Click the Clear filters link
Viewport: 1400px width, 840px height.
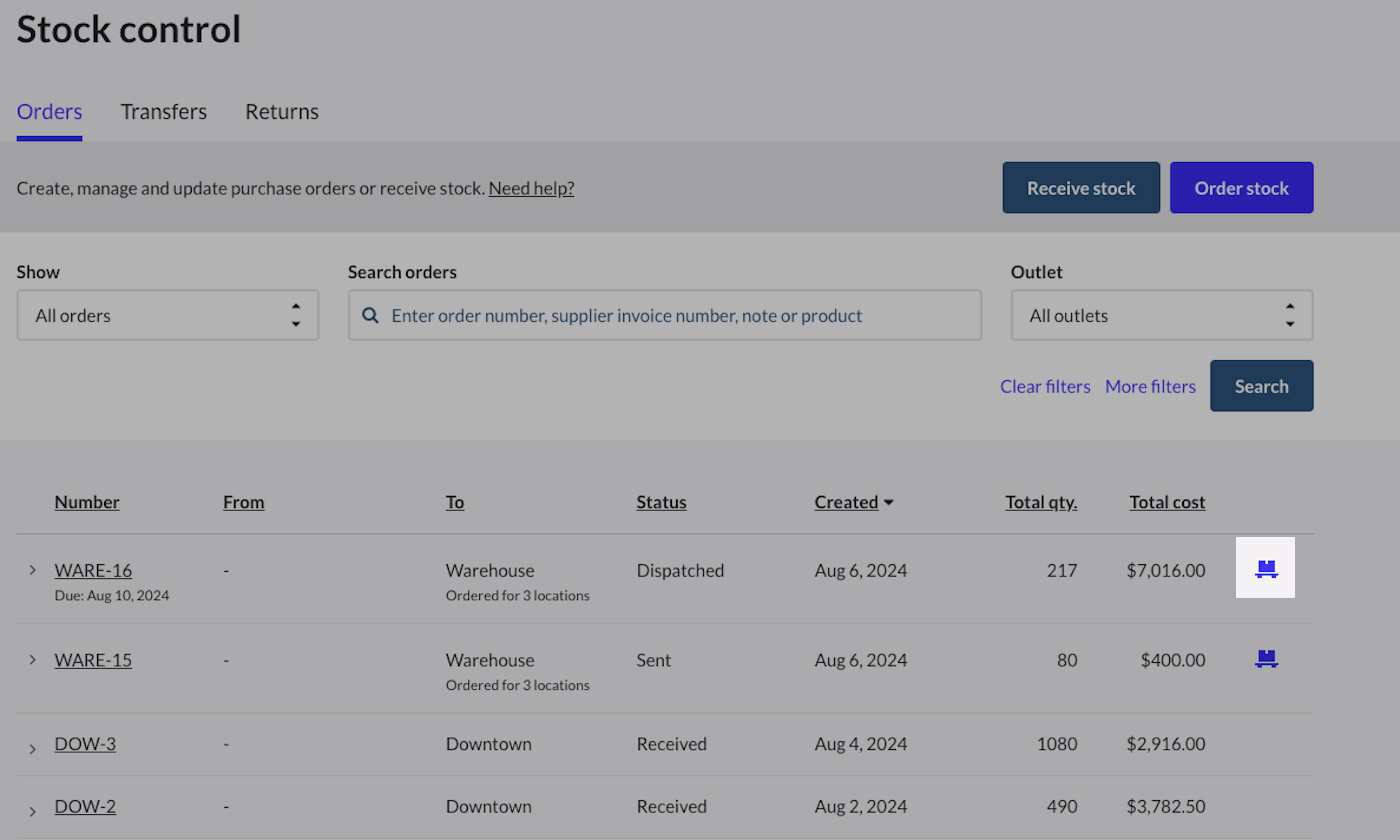click(x=1045, y=386)
